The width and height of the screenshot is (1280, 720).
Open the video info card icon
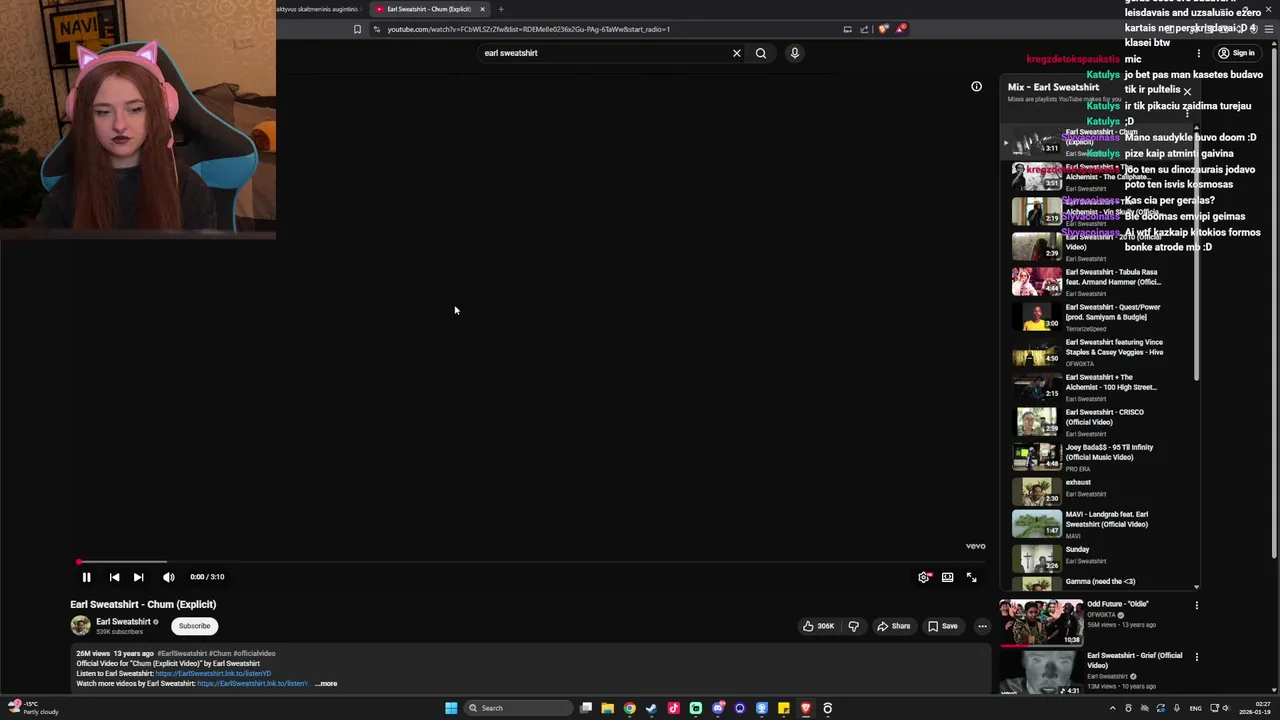976,87
